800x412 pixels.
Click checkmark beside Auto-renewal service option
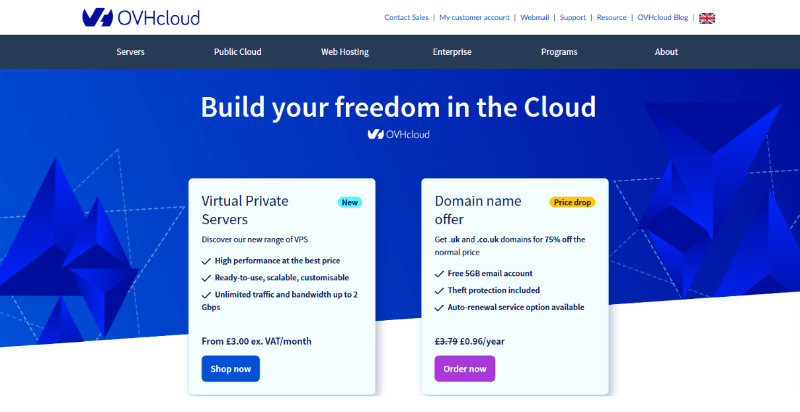(439, 308)
